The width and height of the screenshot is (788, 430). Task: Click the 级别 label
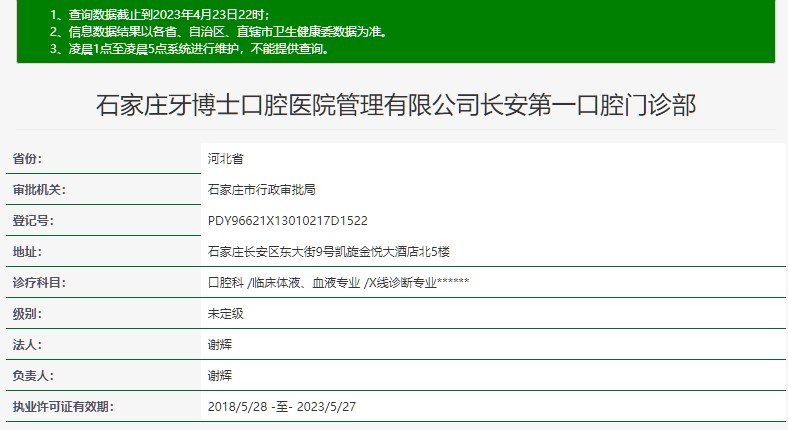click(27, 314)
